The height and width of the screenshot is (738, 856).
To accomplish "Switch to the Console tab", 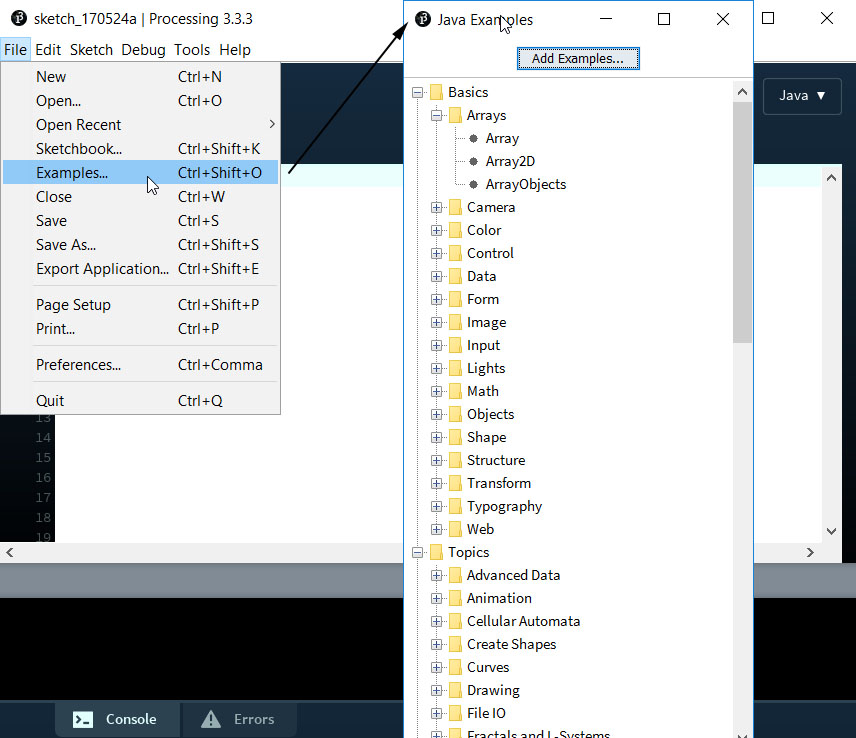I will coord(117,719).
